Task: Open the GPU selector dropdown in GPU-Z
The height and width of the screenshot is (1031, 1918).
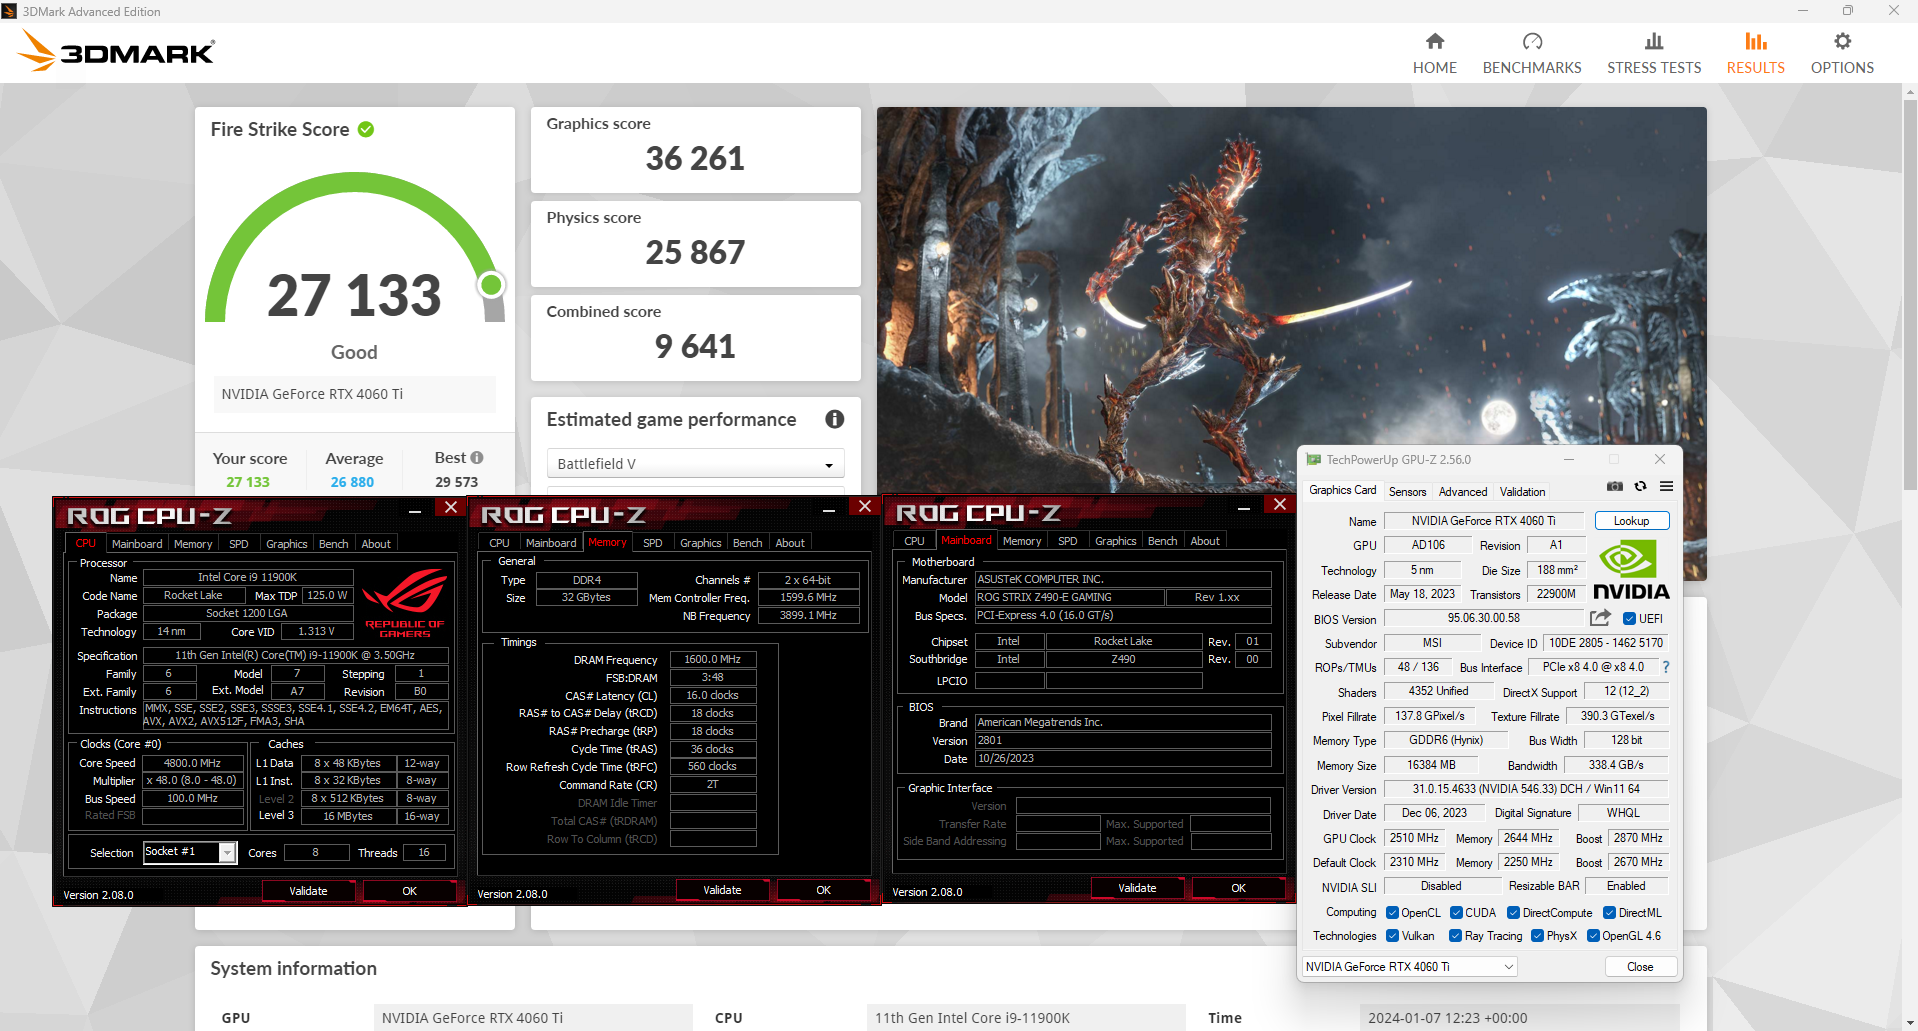Action: pos(1409,966)
